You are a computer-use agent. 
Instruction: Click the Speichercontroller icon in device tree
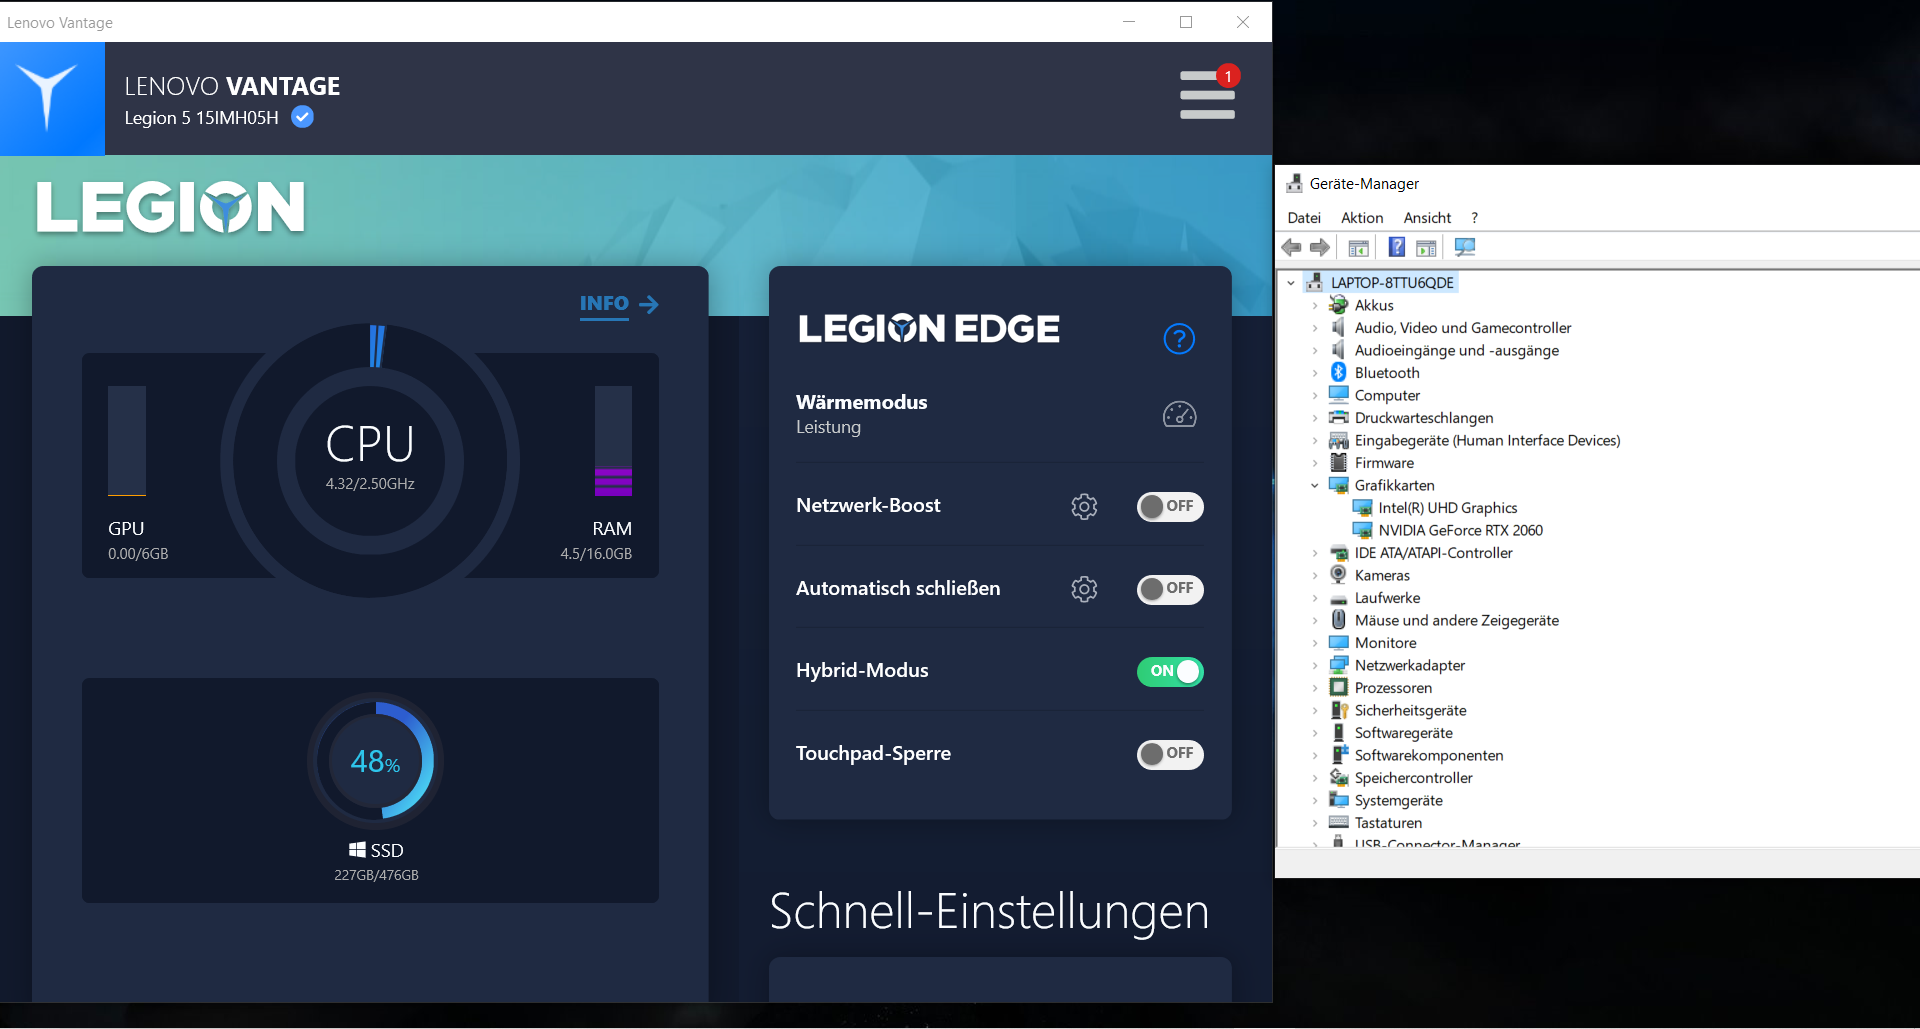(1339, 777)
